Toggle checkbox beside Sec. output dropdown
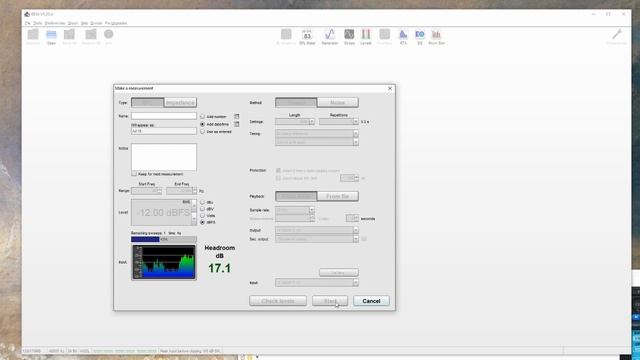640x360 pixels. tap(364, 239)
